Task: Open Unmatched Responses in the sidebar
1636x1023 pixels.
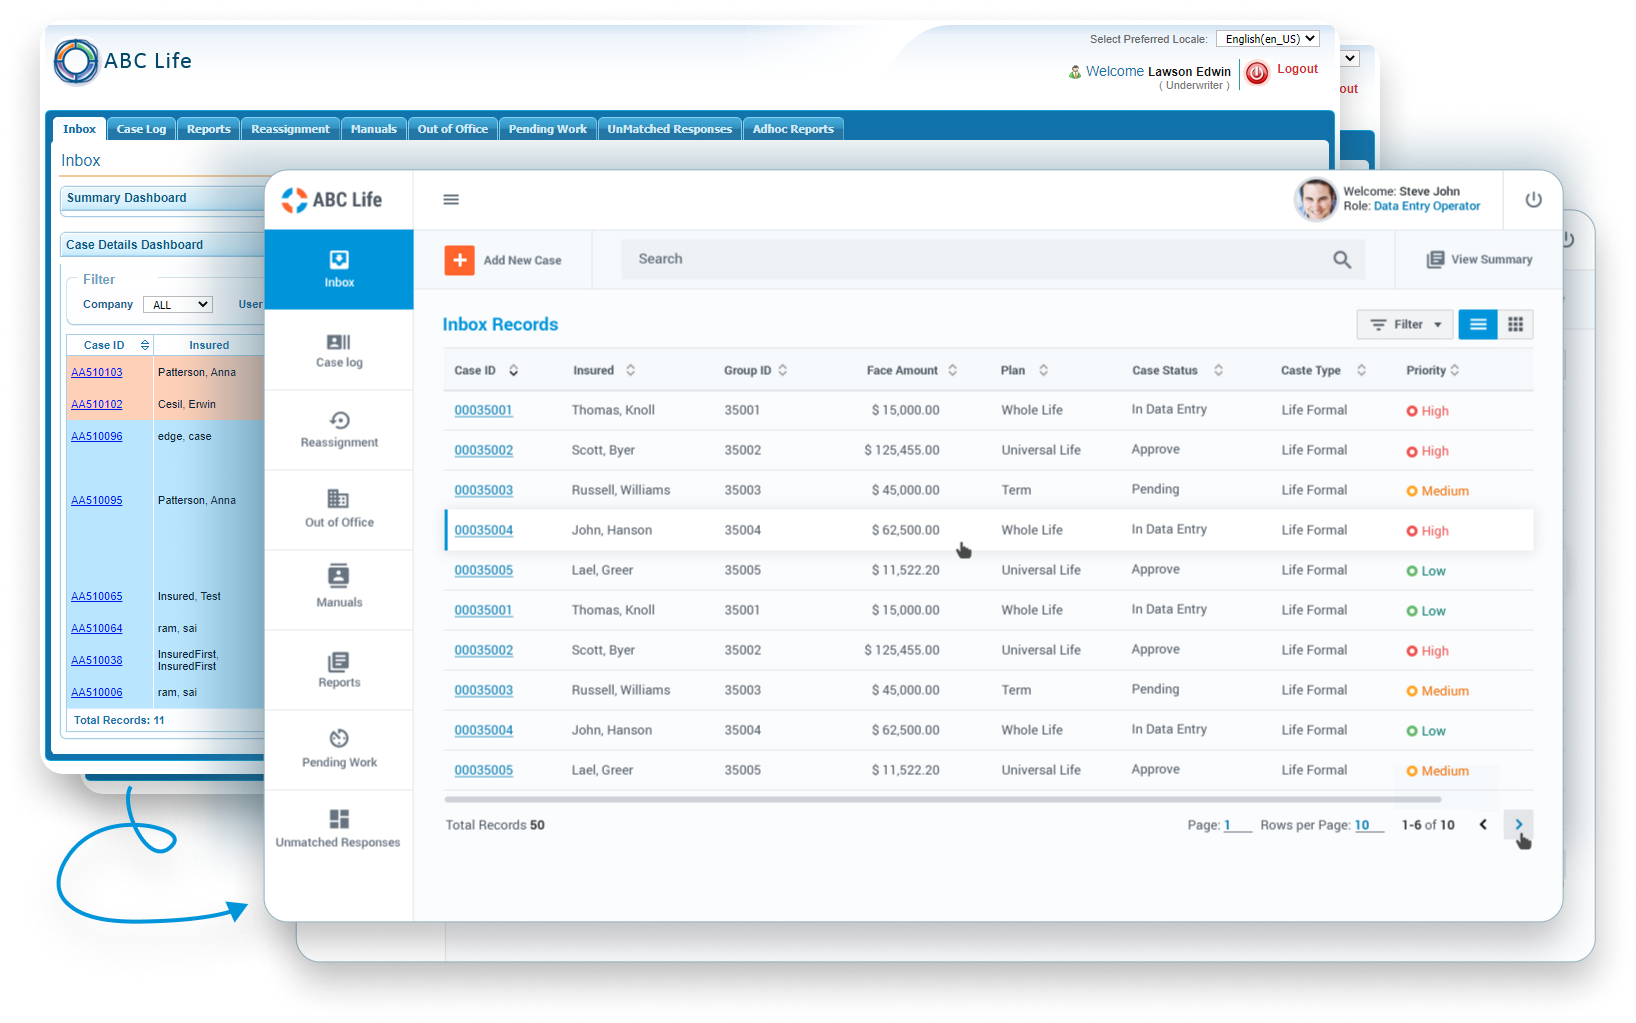Action: click(339, 829)
